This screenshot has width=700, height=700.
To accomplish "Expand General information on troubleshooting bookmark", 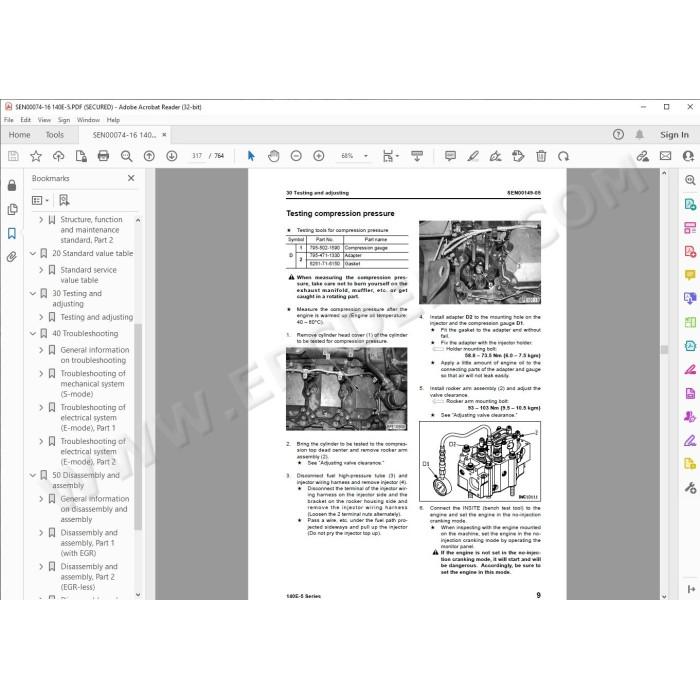I will (41, 350).
